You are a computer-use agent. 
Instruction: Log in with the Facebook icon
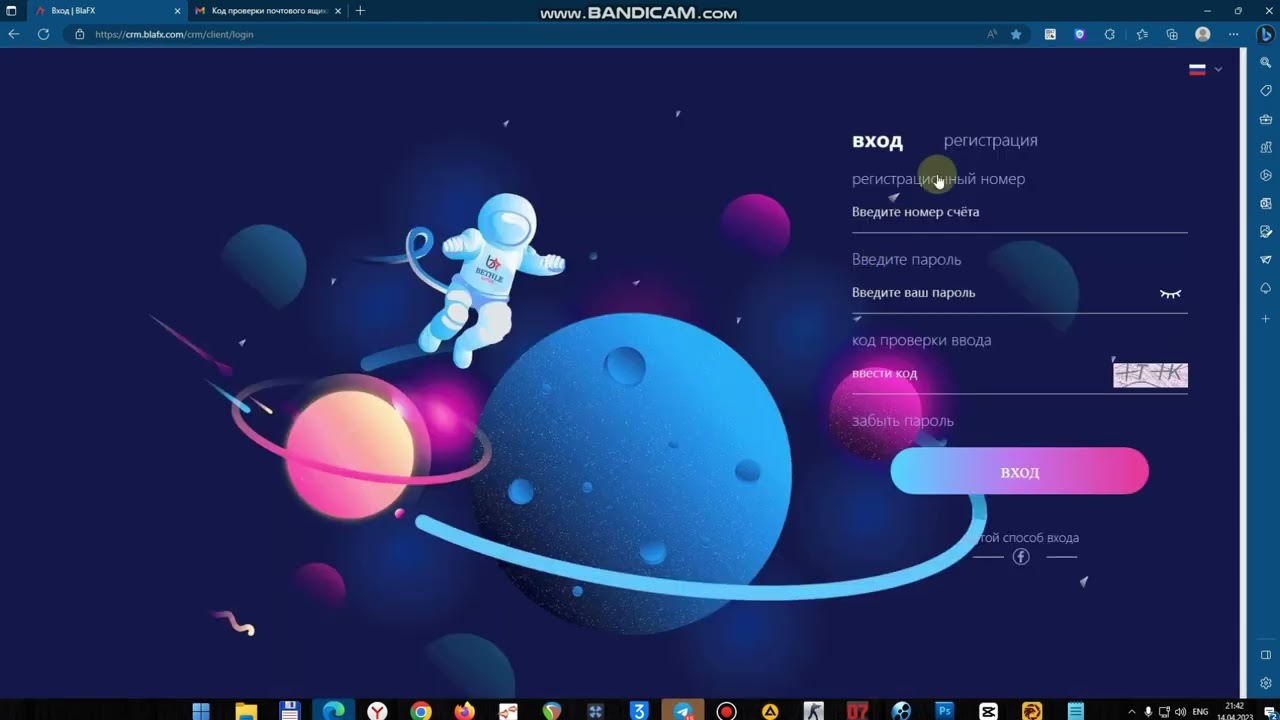tap(1021, 557)
